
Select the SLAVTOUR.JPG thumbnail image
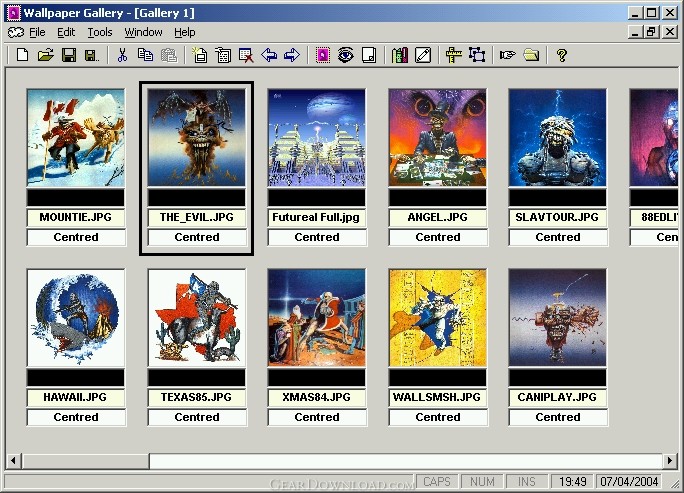557,137
